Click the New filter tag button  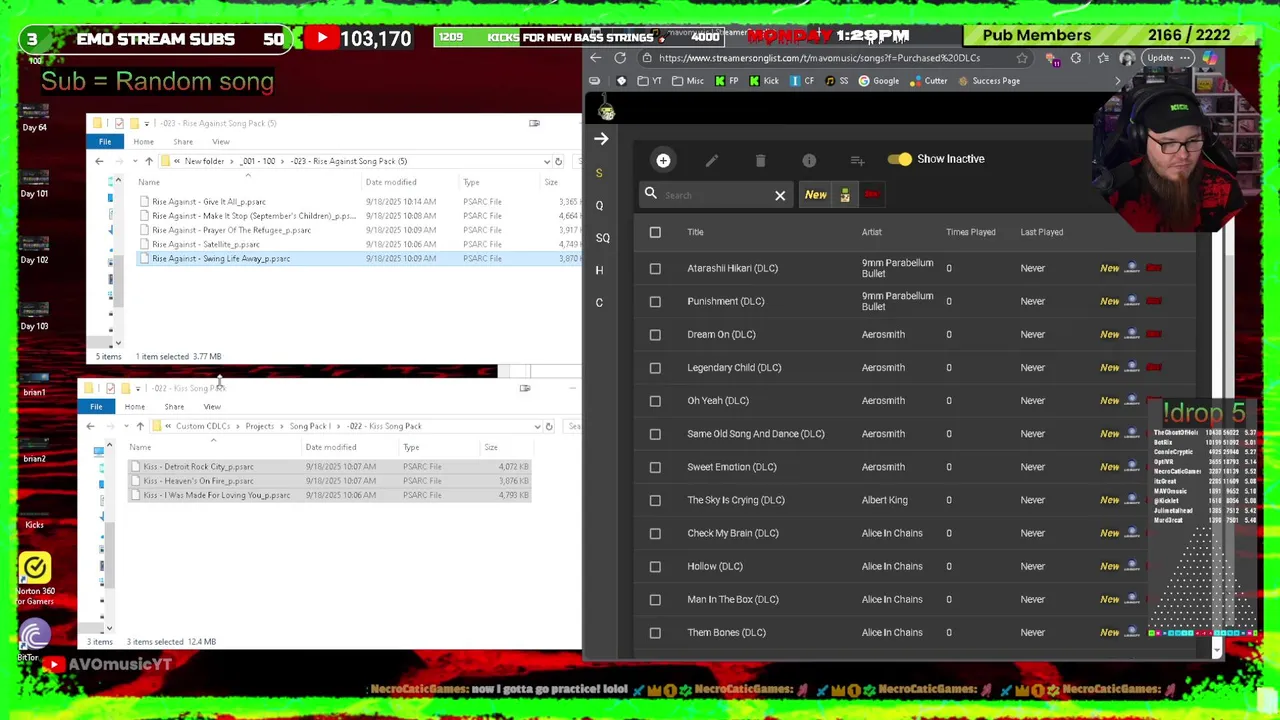(816, 195)
